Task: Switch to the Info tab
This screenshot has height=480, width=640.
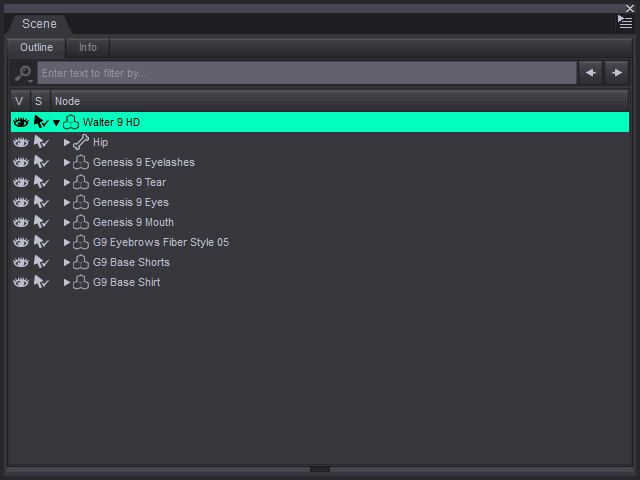Action: click(x=88, y=47)
